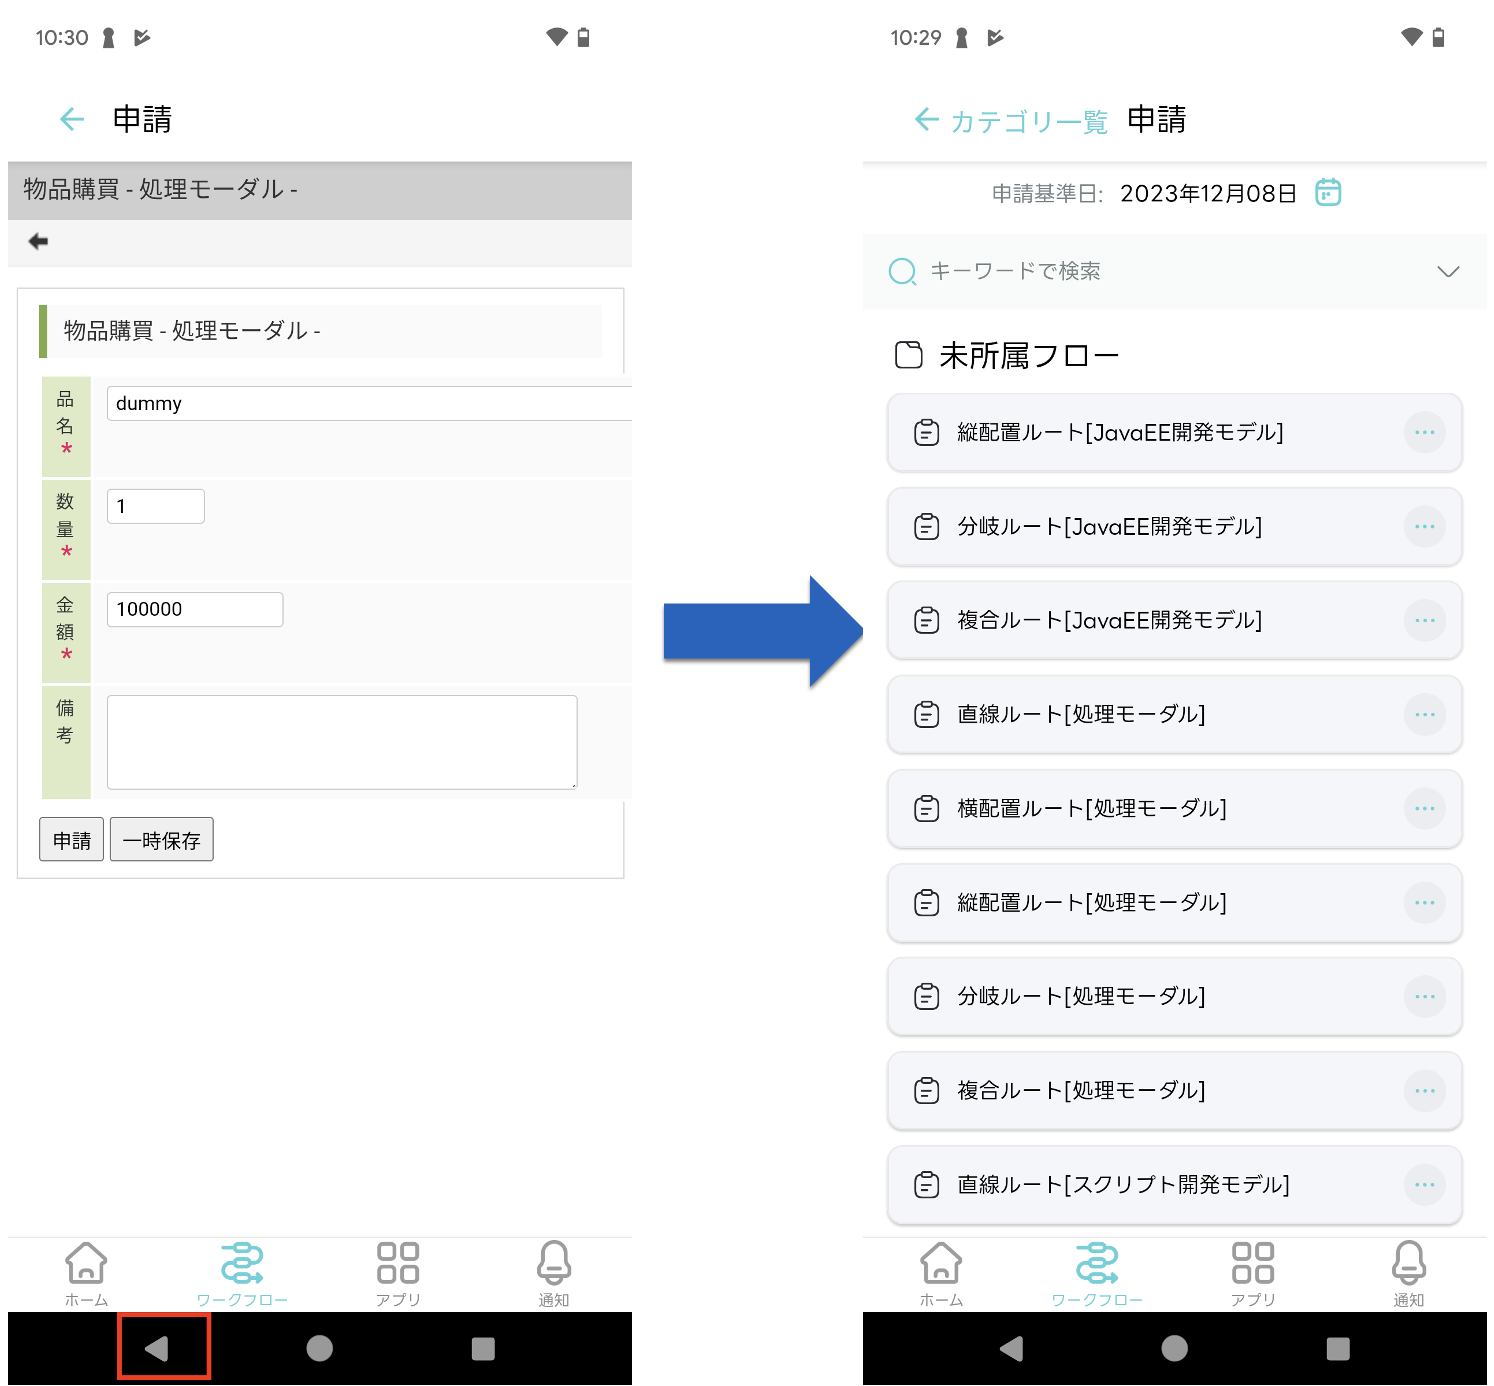Open 複合ルート[処理モーダル] flow

pyautogui.click(x=1175, y=1090)
